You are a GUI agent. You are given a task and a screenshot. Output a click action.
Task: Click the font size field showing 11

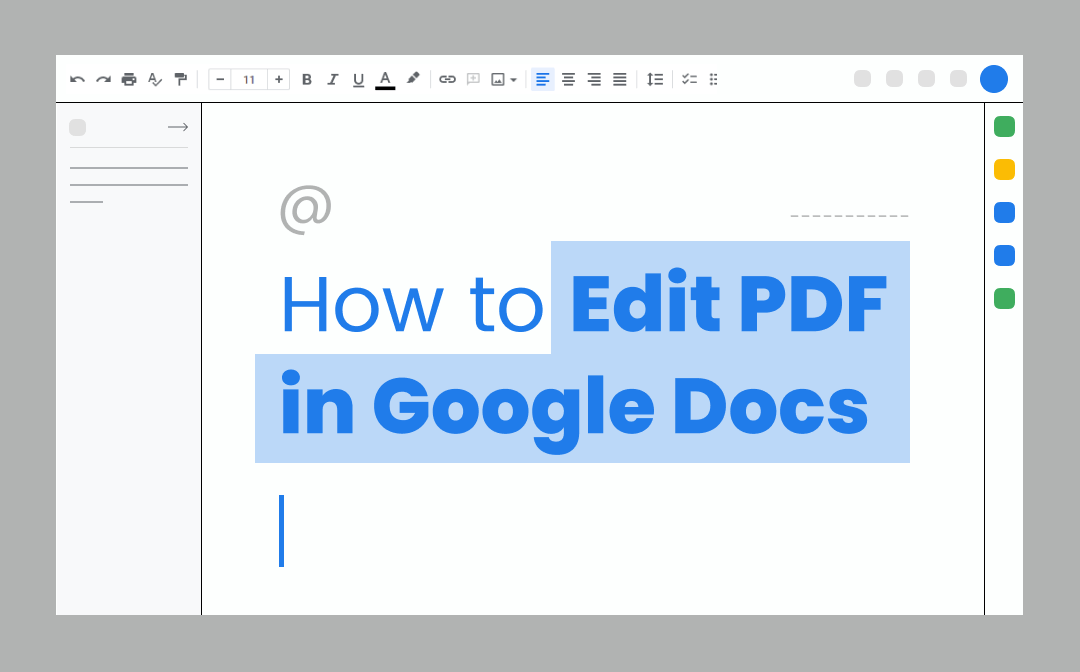[249, 80]
